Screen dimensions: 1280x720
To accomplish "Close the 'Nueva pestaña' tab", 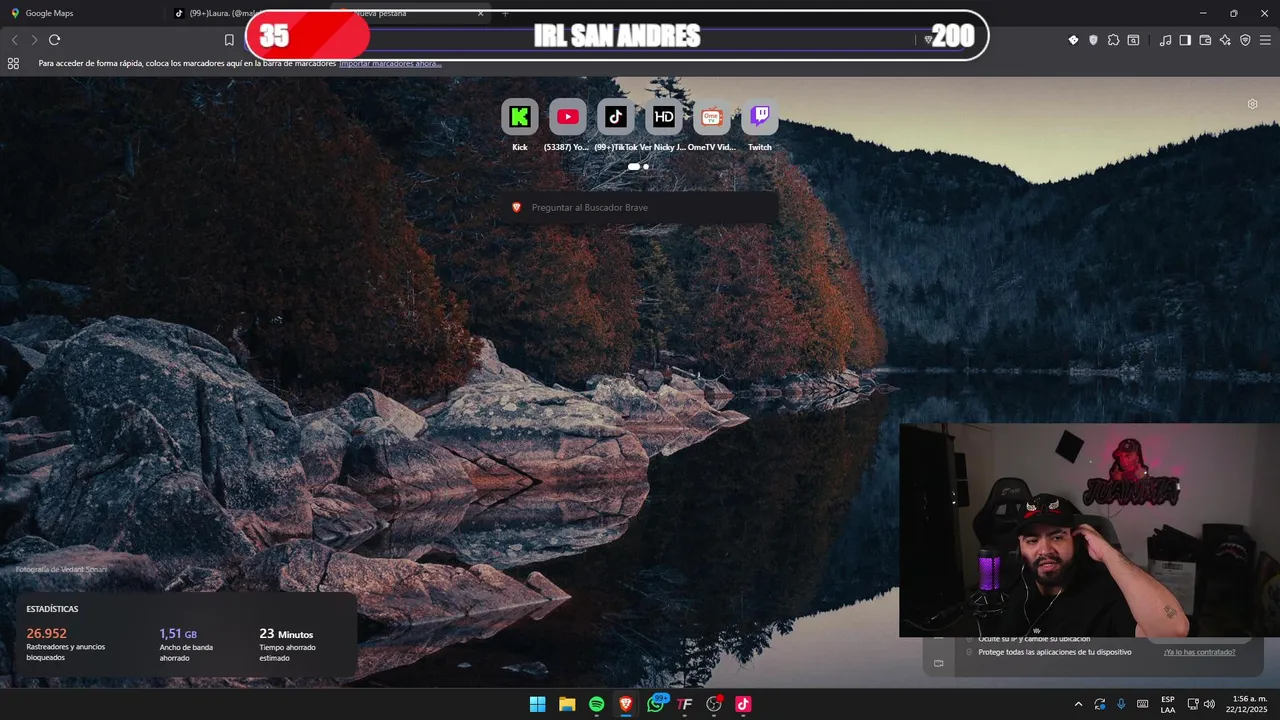I will (480, 13).
